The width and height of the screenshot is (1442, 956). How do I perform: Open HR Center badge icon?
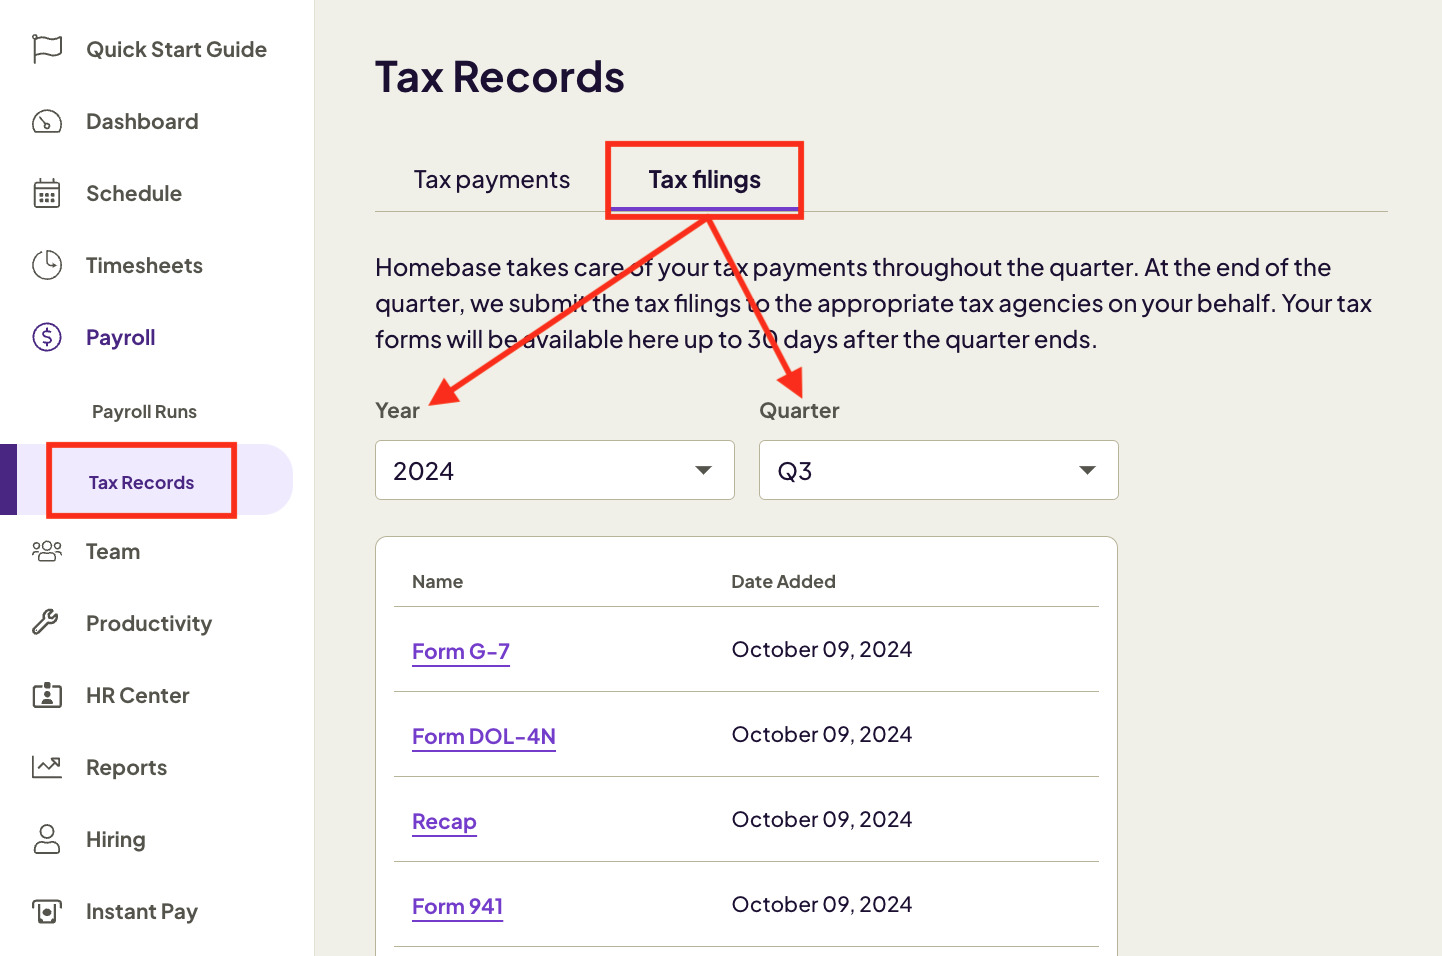tap(46, 695)
